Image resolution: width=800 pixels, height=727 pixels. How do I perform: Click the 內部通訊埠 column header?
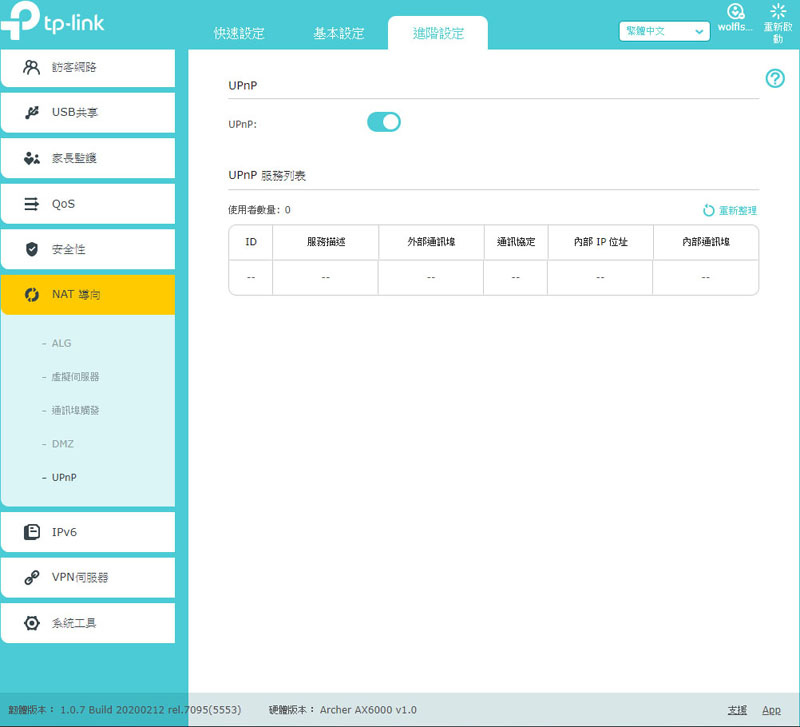coord(706,242)
